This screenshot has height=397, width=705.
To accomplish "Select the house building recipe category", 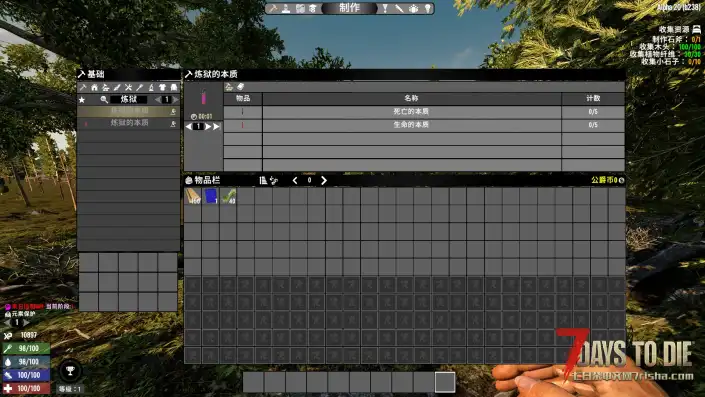I will coord(94,87).
